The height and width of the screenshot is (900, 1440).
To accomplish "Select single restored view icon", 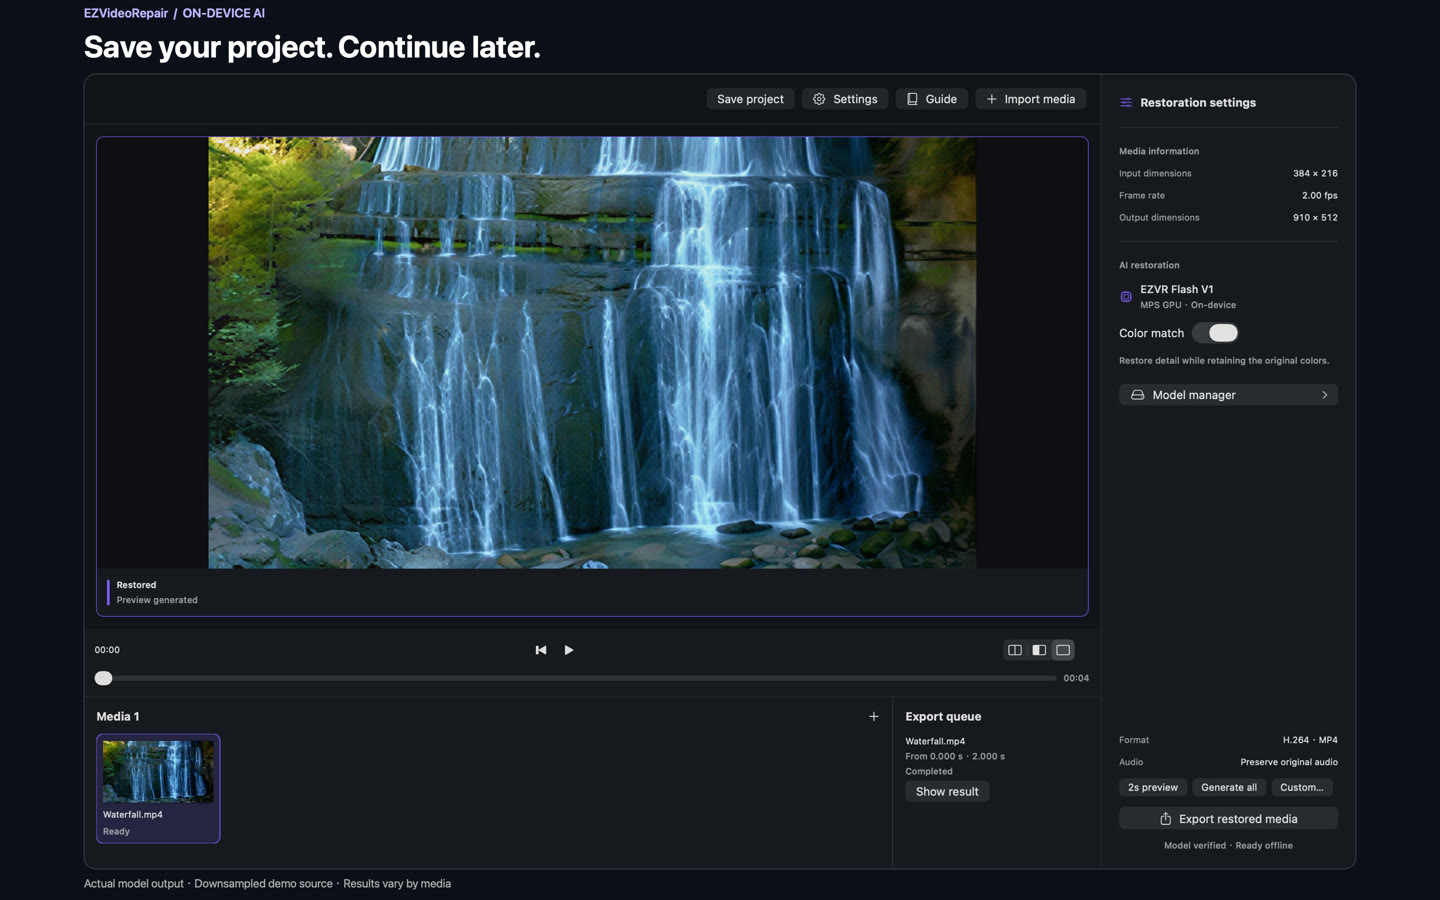I will [1063, 650].
